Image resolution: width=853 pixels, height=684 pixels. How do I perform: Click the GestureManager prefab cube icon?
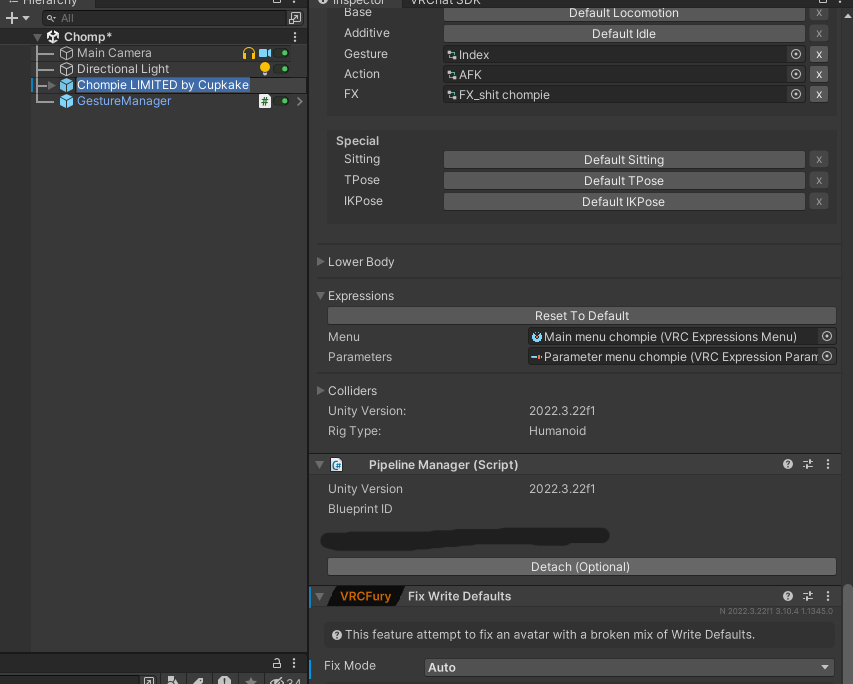(x=66, y=101)
